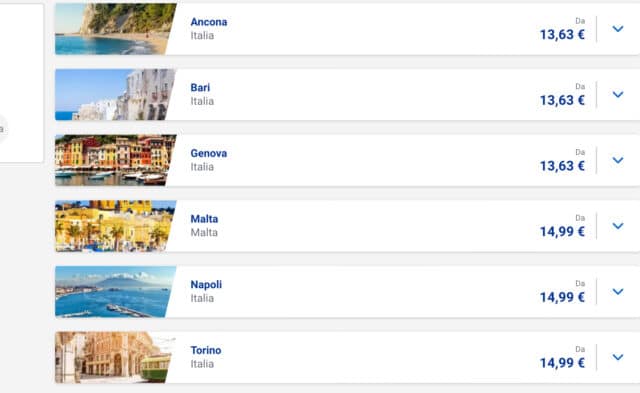Choose the Ancona 13,63 € fare

pyautogui.click(x=562, y=35)
